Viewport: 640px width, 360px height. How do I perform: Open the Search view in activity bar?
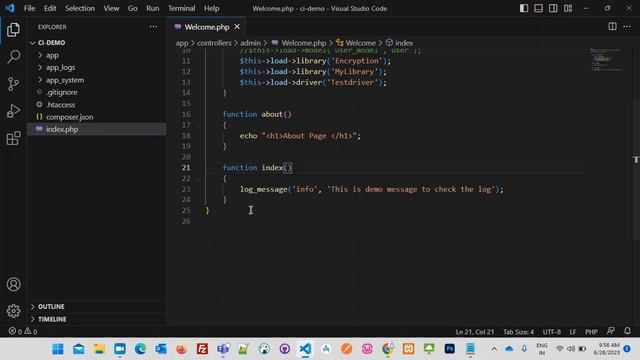13,57
